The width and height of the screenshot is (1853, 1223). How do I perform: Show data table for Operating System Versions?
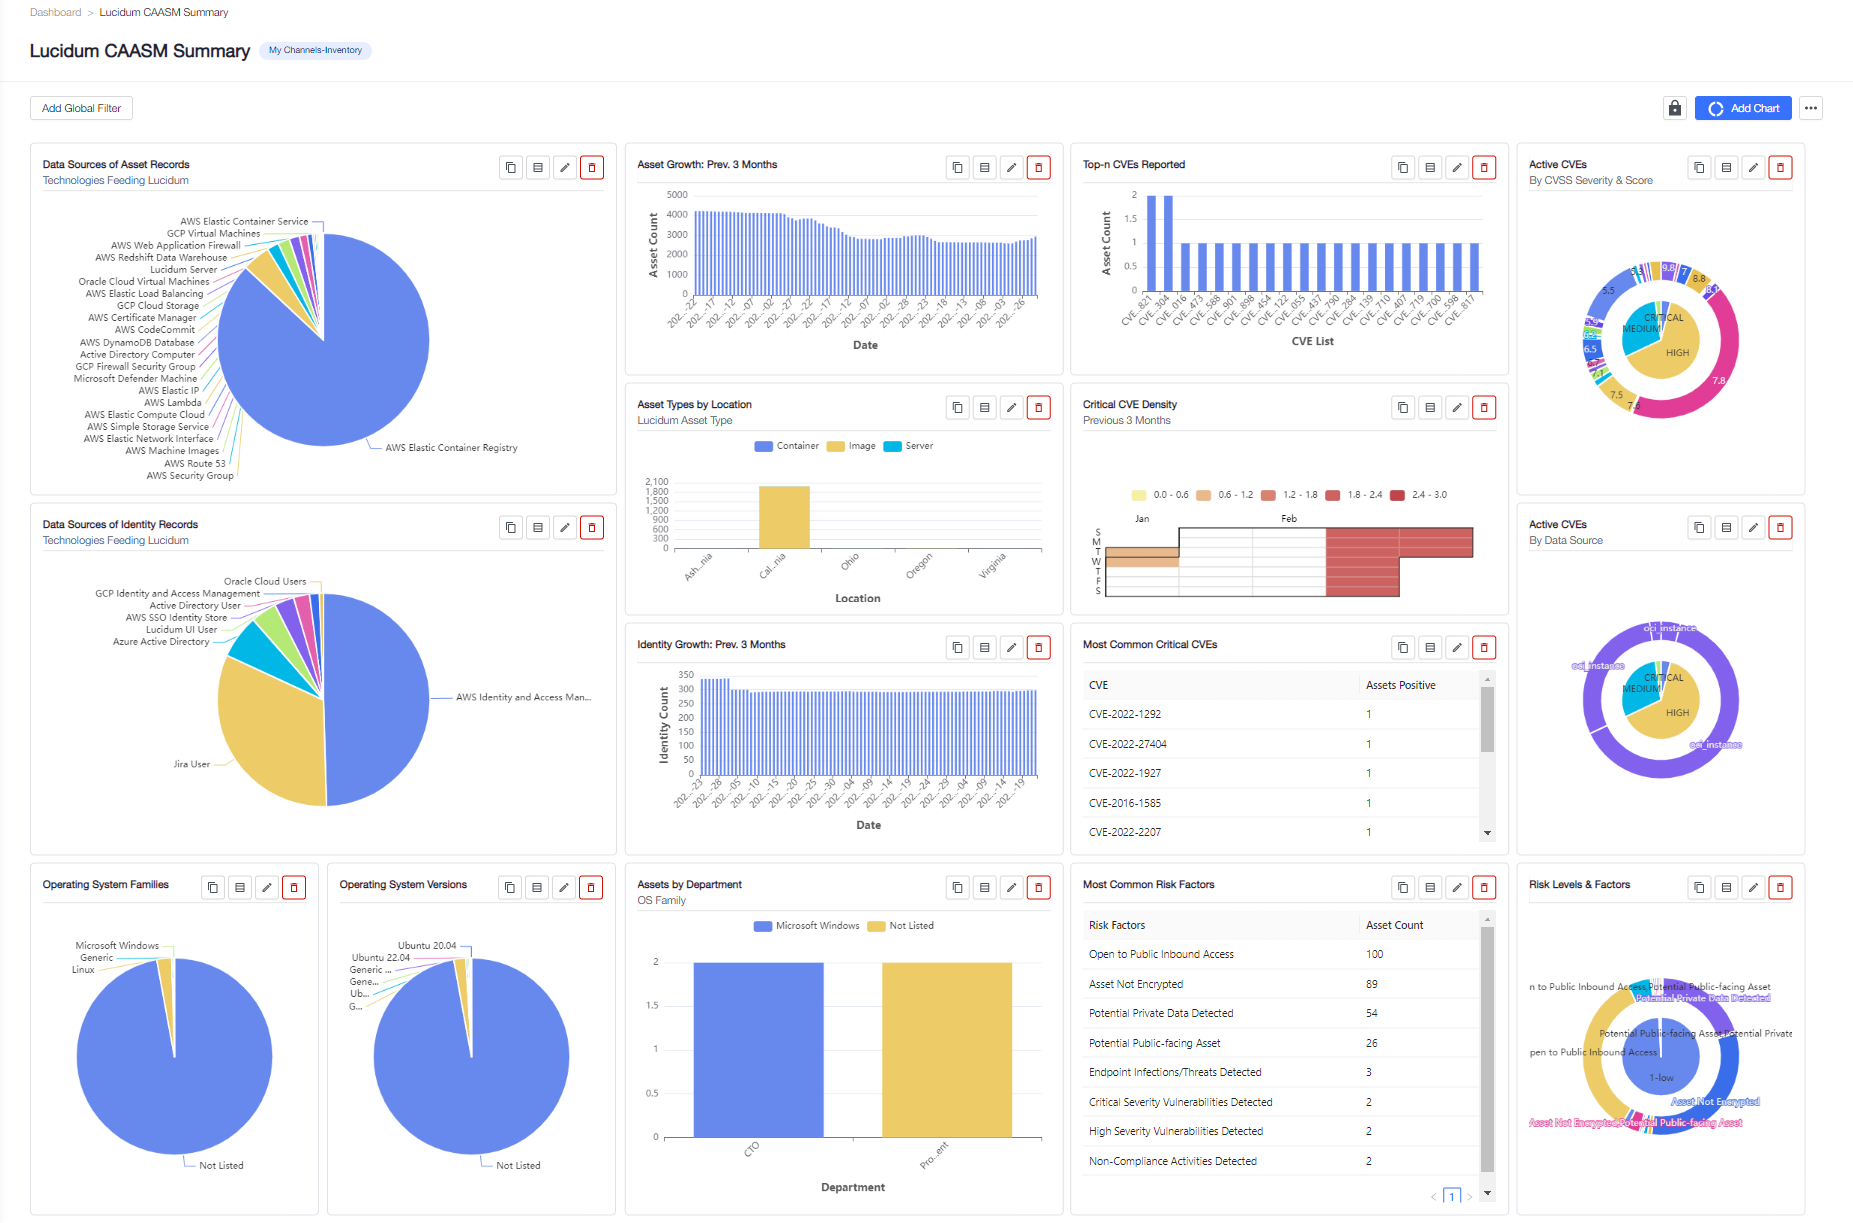tap(537, 888)
